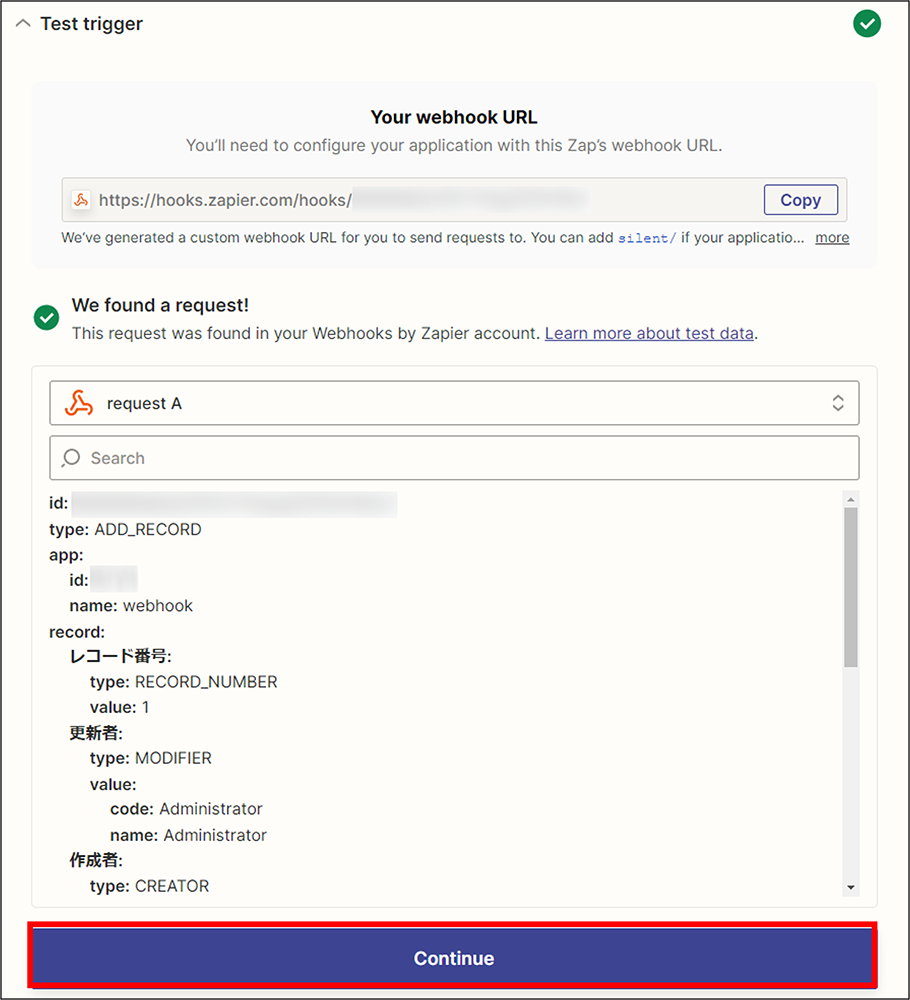This screenshot has height=1000, width=910.
Task: Expand the description with the more link
Action: [x=832, y=237]
